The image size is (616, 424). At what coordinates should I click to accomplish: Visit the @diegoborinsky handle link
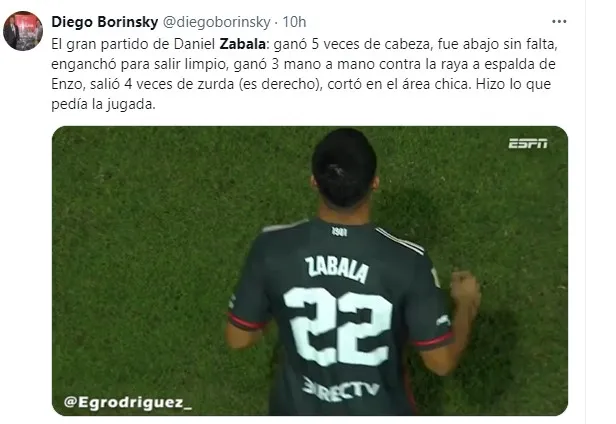pyautogui.click(x=216, y=22)
